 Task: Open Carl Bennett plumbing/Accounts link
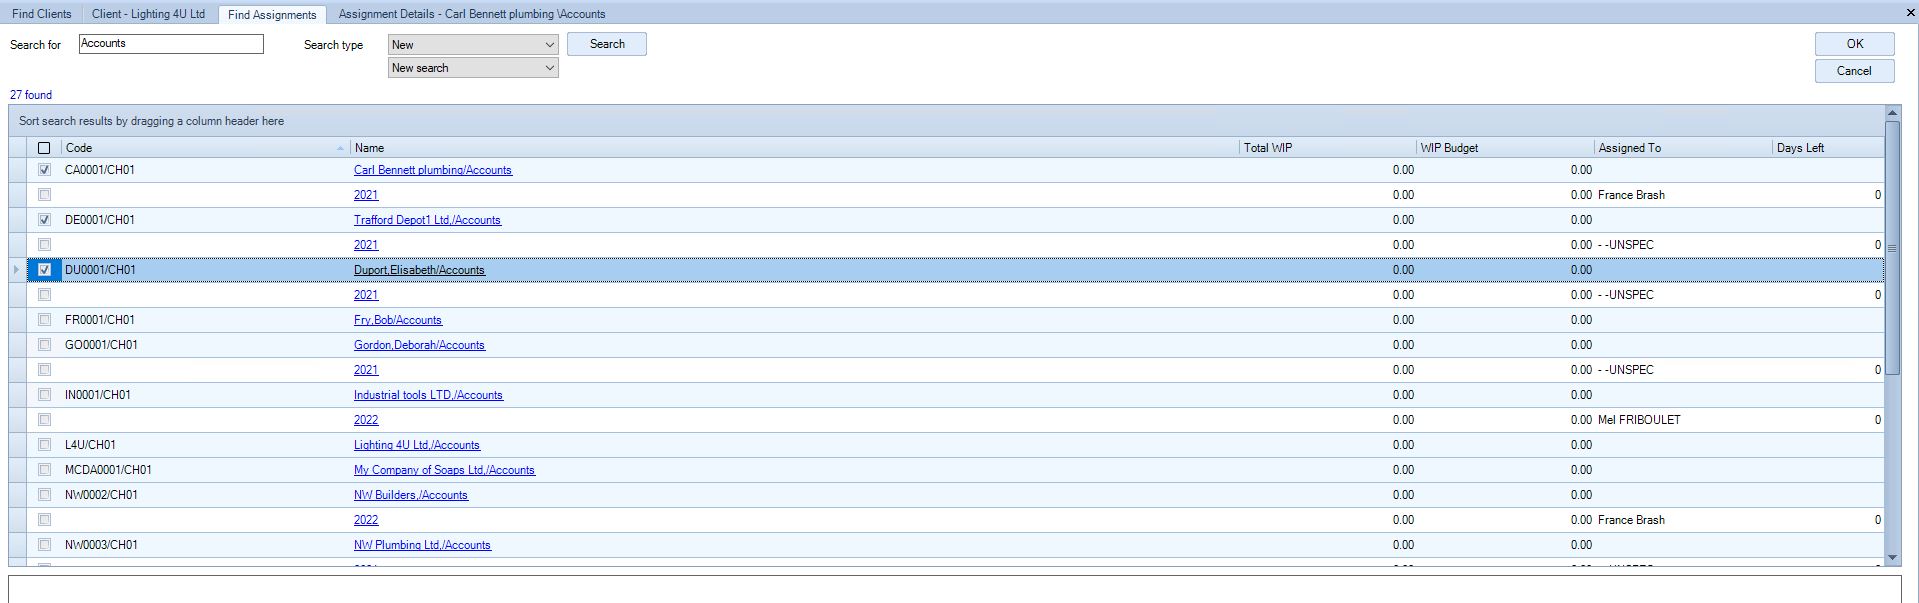pos(433,170)
